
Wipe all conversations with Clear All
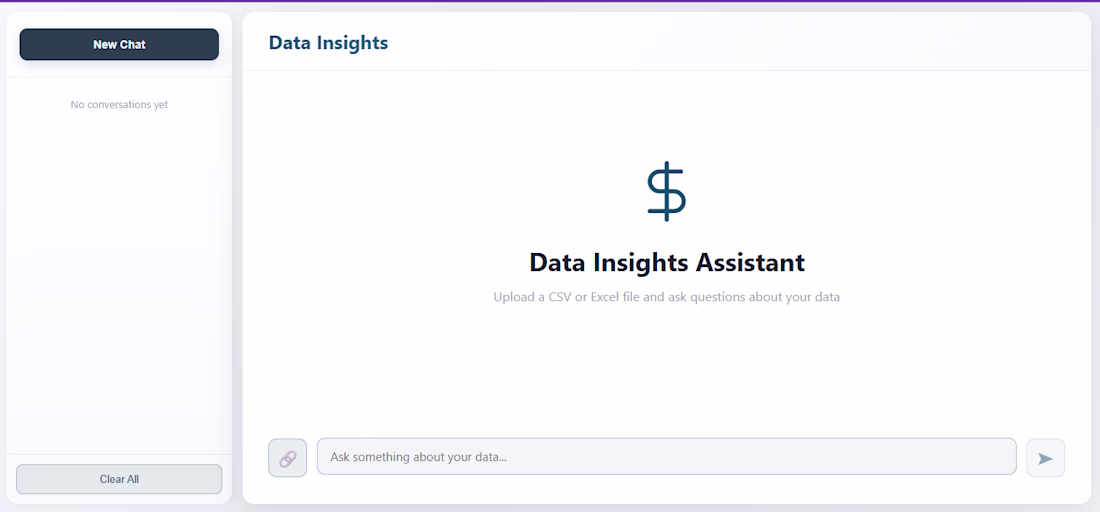(119, 479)
